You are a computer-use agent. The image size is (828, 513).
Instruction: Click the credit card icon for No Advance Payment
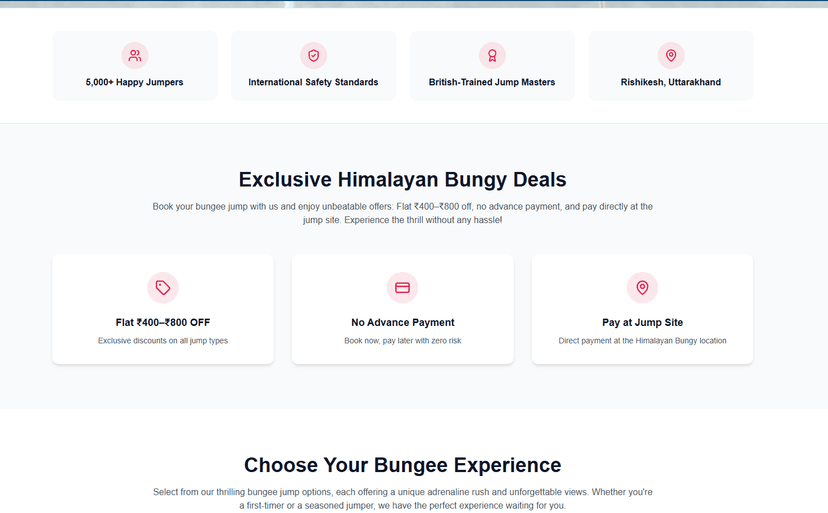pyautogui.click(x=402, y=288)
